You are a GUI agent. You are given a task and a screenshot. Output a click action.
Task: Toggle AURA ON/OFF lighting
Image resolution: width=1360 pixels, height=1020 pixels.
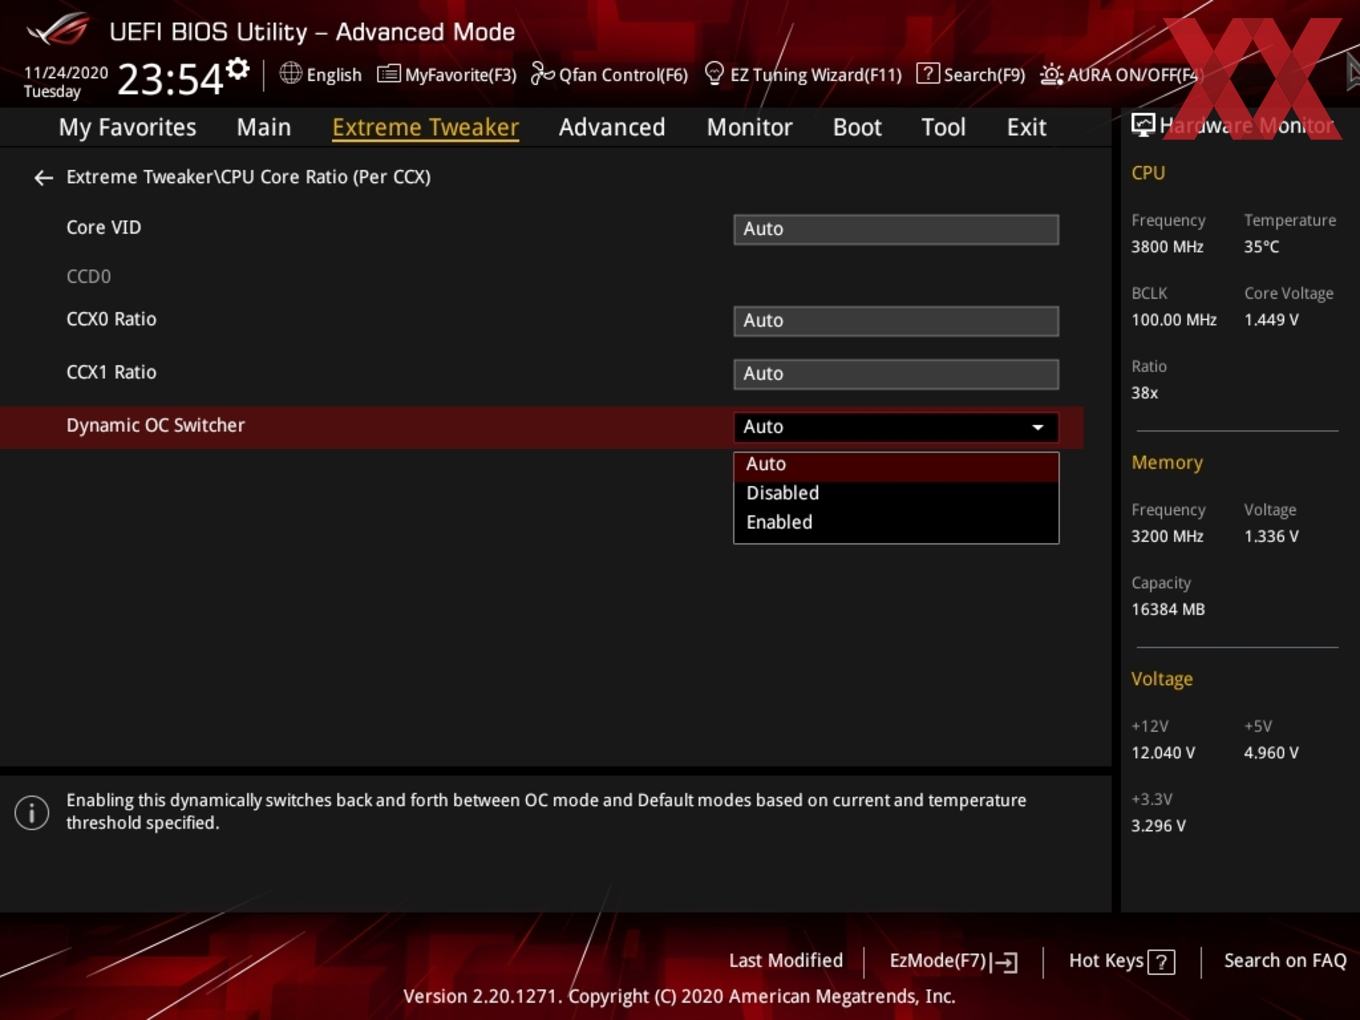(x=1119, y=74)
